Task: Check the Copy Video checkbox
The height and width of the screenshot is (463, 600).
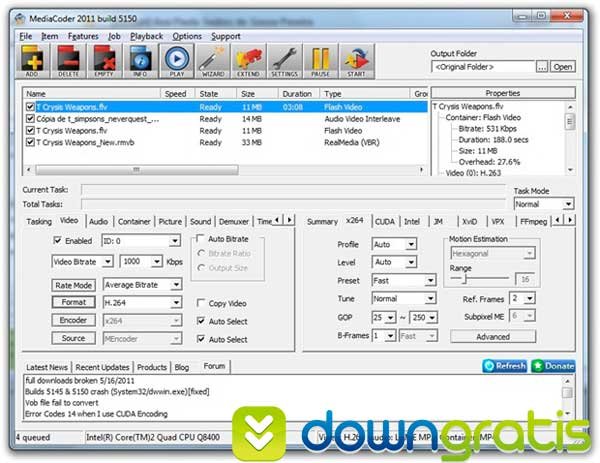Action: point(202,302)
